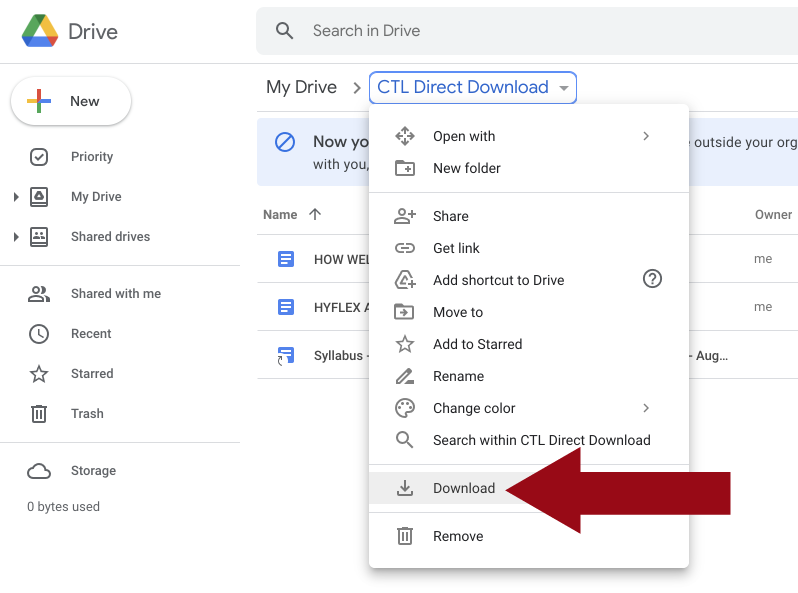798x593 pixels.
Task: Open Storage in the sidebar
Action: click(x=93, y=471)
